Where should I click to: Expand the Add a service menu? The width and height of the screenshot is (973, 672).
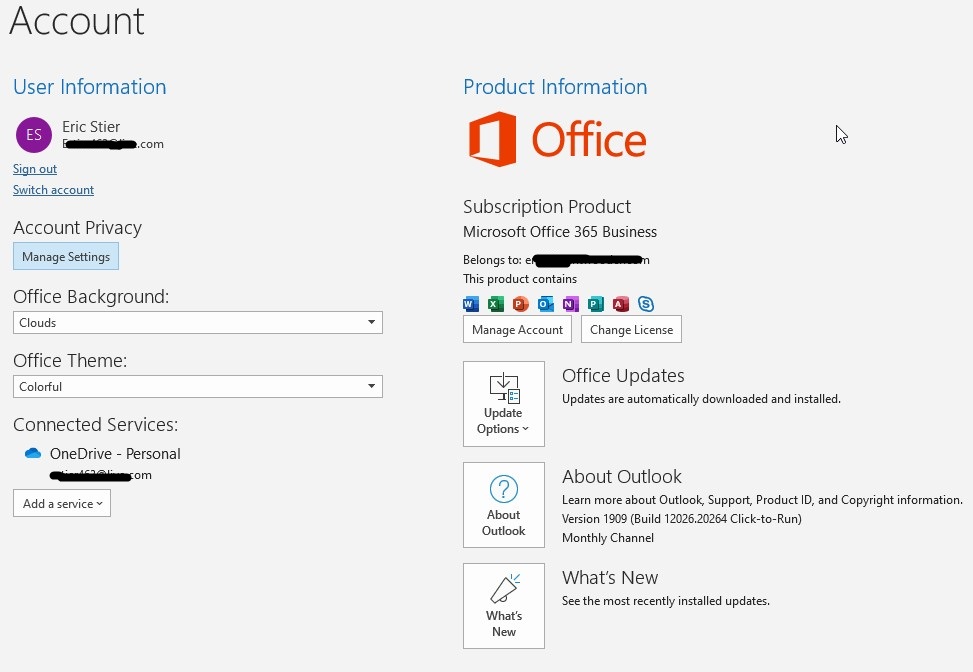coord(62,503)
